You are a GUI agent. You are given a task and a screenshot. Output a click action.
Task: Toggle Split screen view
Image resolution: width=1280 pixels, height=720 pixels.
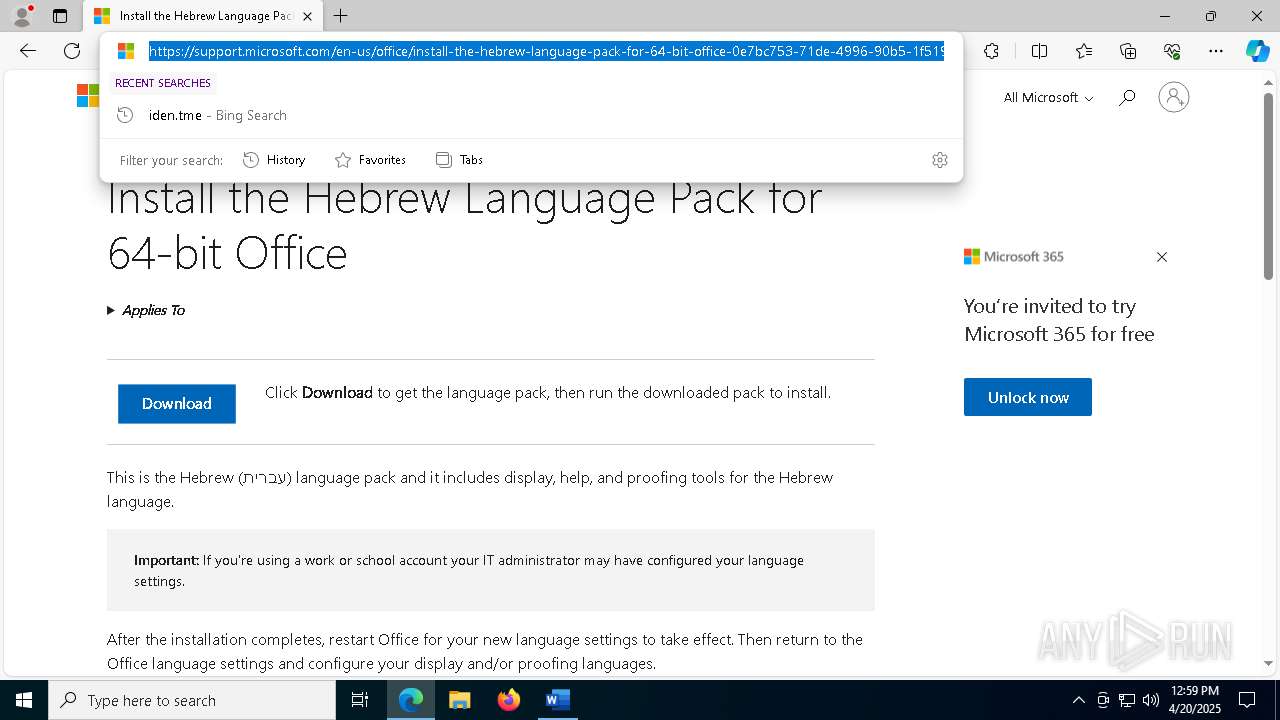(x=1039, y=51)
